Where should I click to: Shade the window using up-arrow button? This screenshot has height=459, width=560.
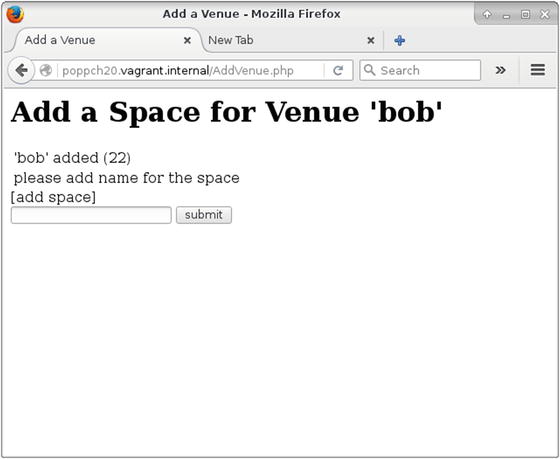(486, 14)
